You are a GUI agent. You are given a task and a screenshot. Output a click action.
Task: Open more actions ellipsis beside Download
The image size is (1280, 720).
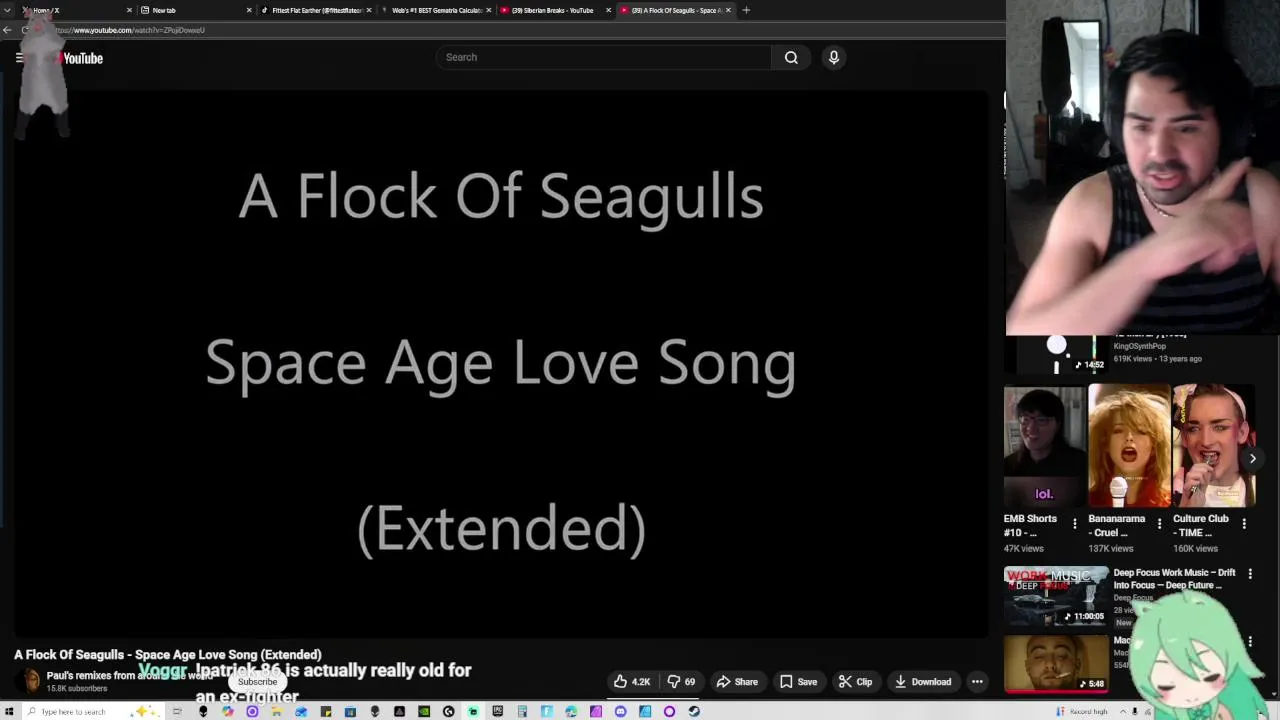click(x=977, y=682)
